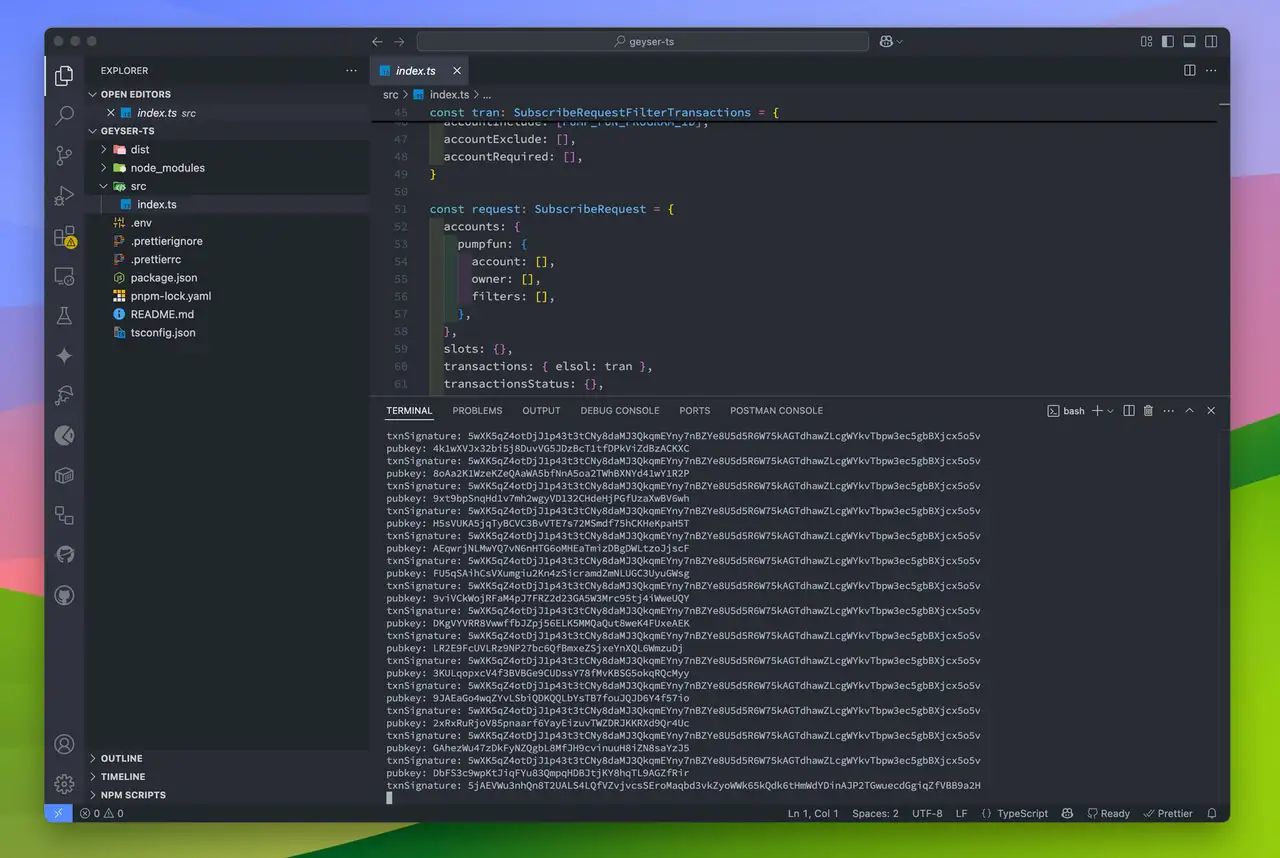Create a new terminal with the plus icon

[x=1097, y=410]
